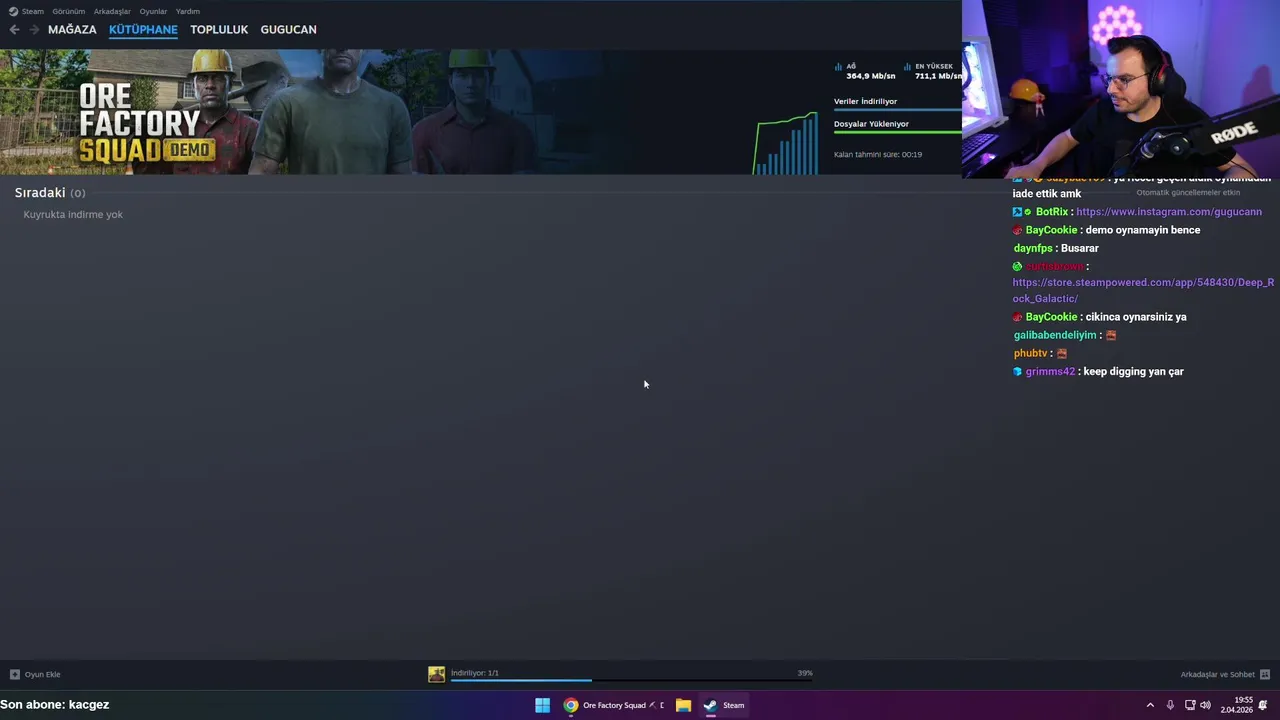Screen dimensions: 1280x720
Task: Open the BotRix instagram link in chat
Action: [x=1169, y=212]
